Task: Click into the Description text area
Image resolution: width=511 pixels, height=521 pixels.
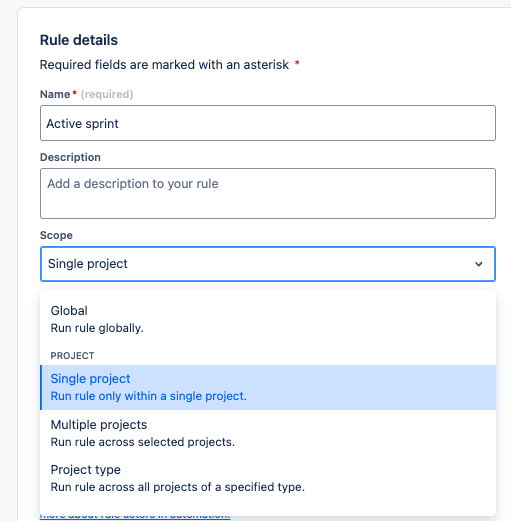Action: click(268, 193)
